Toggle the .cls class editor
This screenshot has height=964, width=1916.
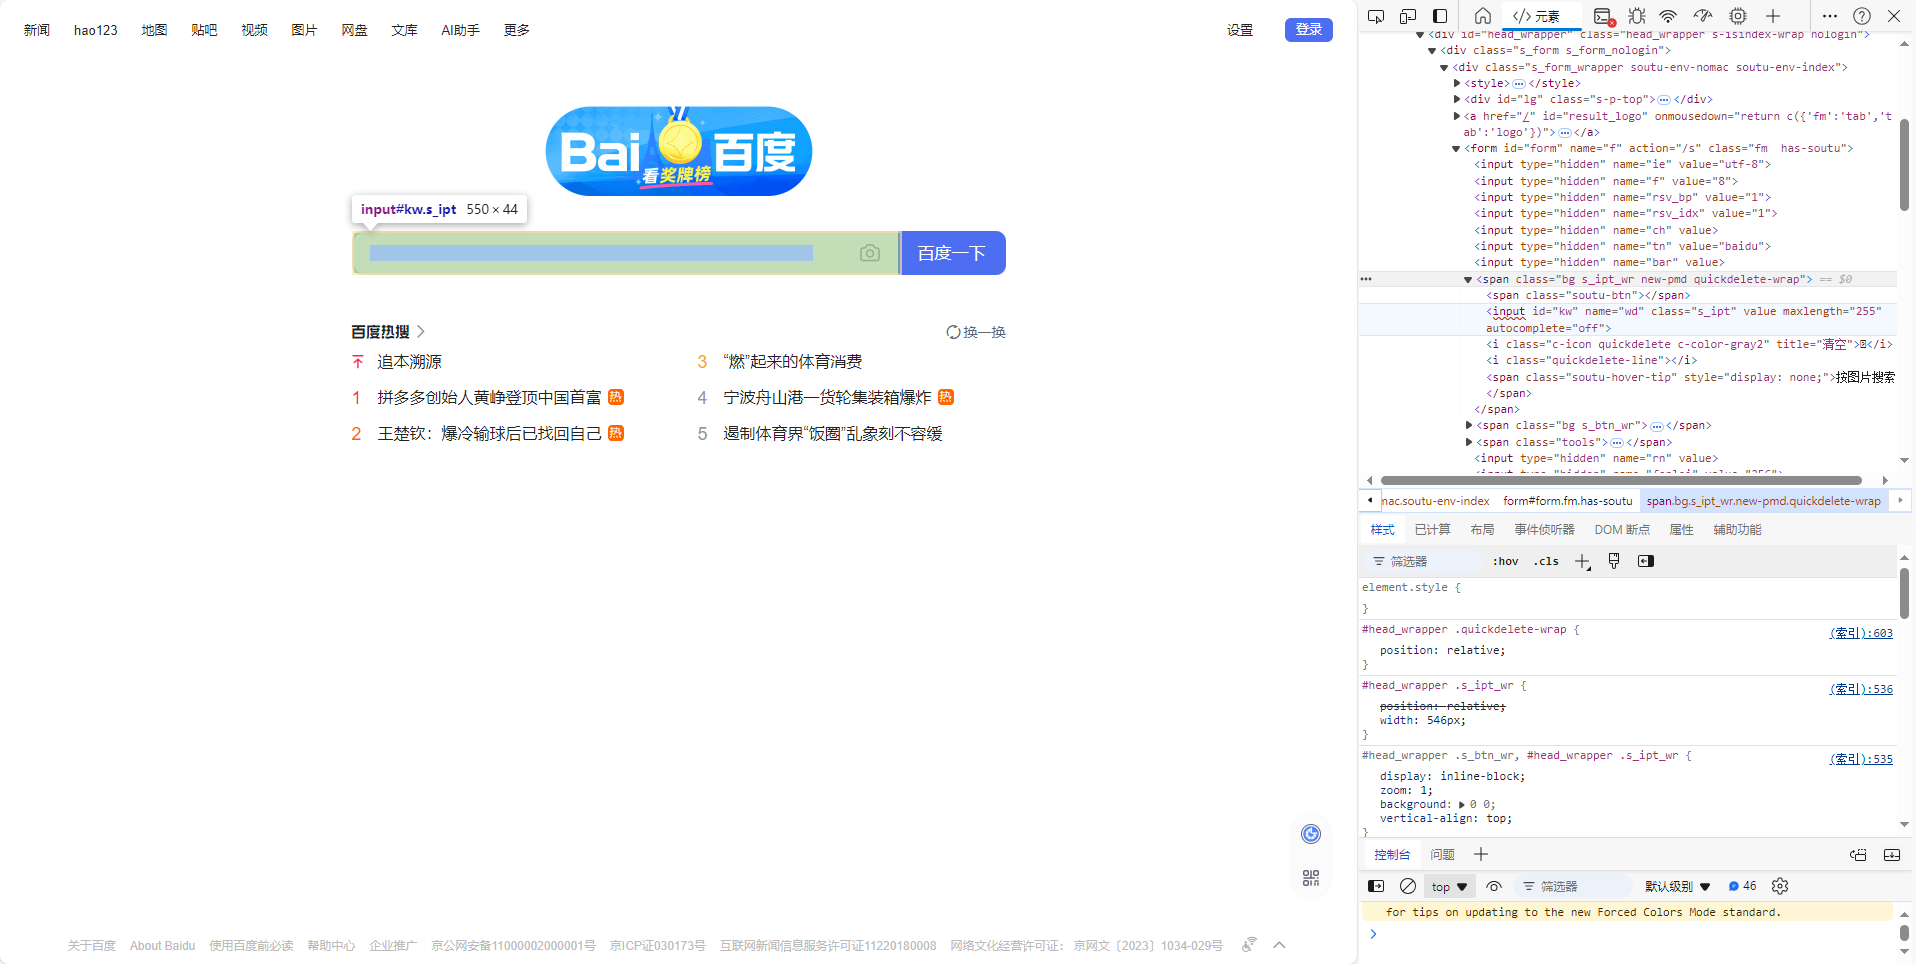tap(1546, 561)
